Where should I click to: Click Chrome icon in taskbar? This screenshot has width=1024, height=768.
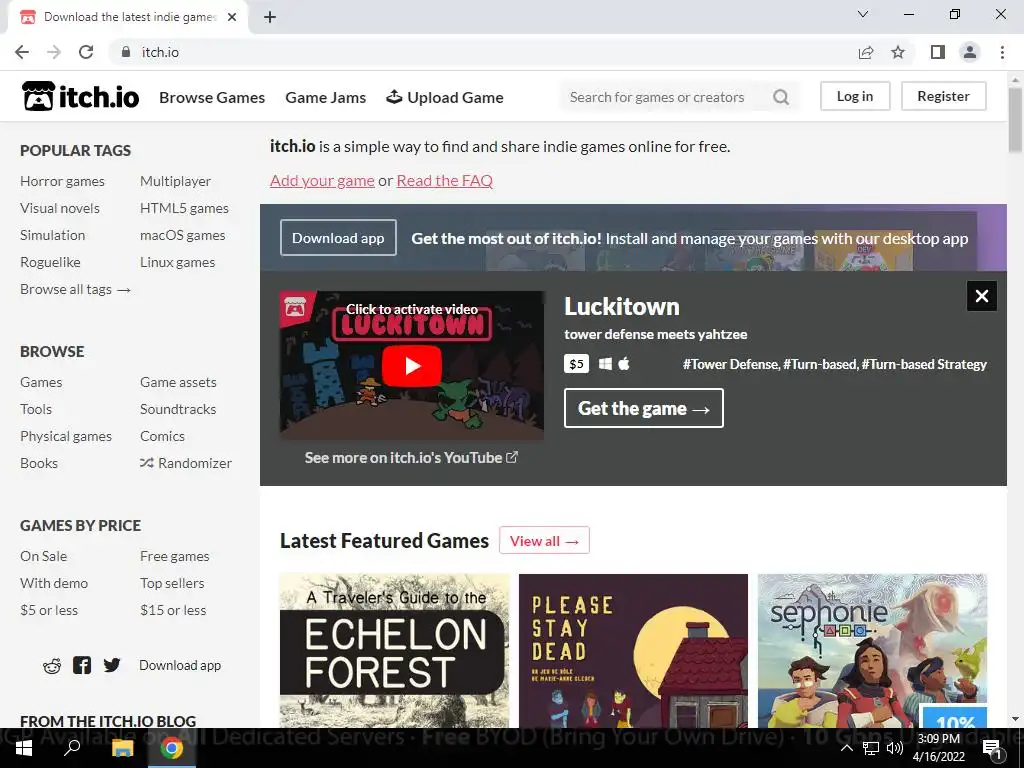[172, 748]
